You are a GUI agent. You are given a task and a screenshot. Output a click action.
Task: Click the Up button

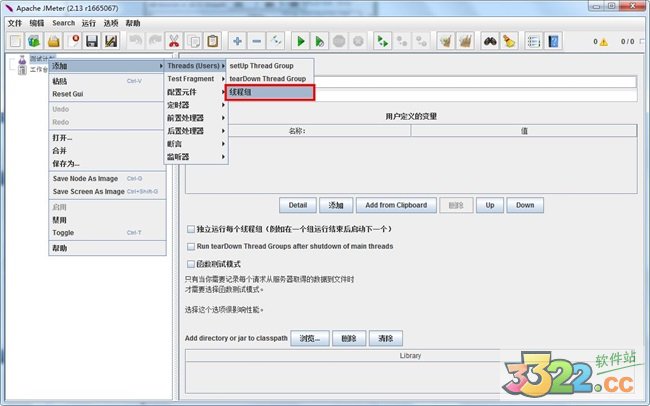tap(490, 205)
